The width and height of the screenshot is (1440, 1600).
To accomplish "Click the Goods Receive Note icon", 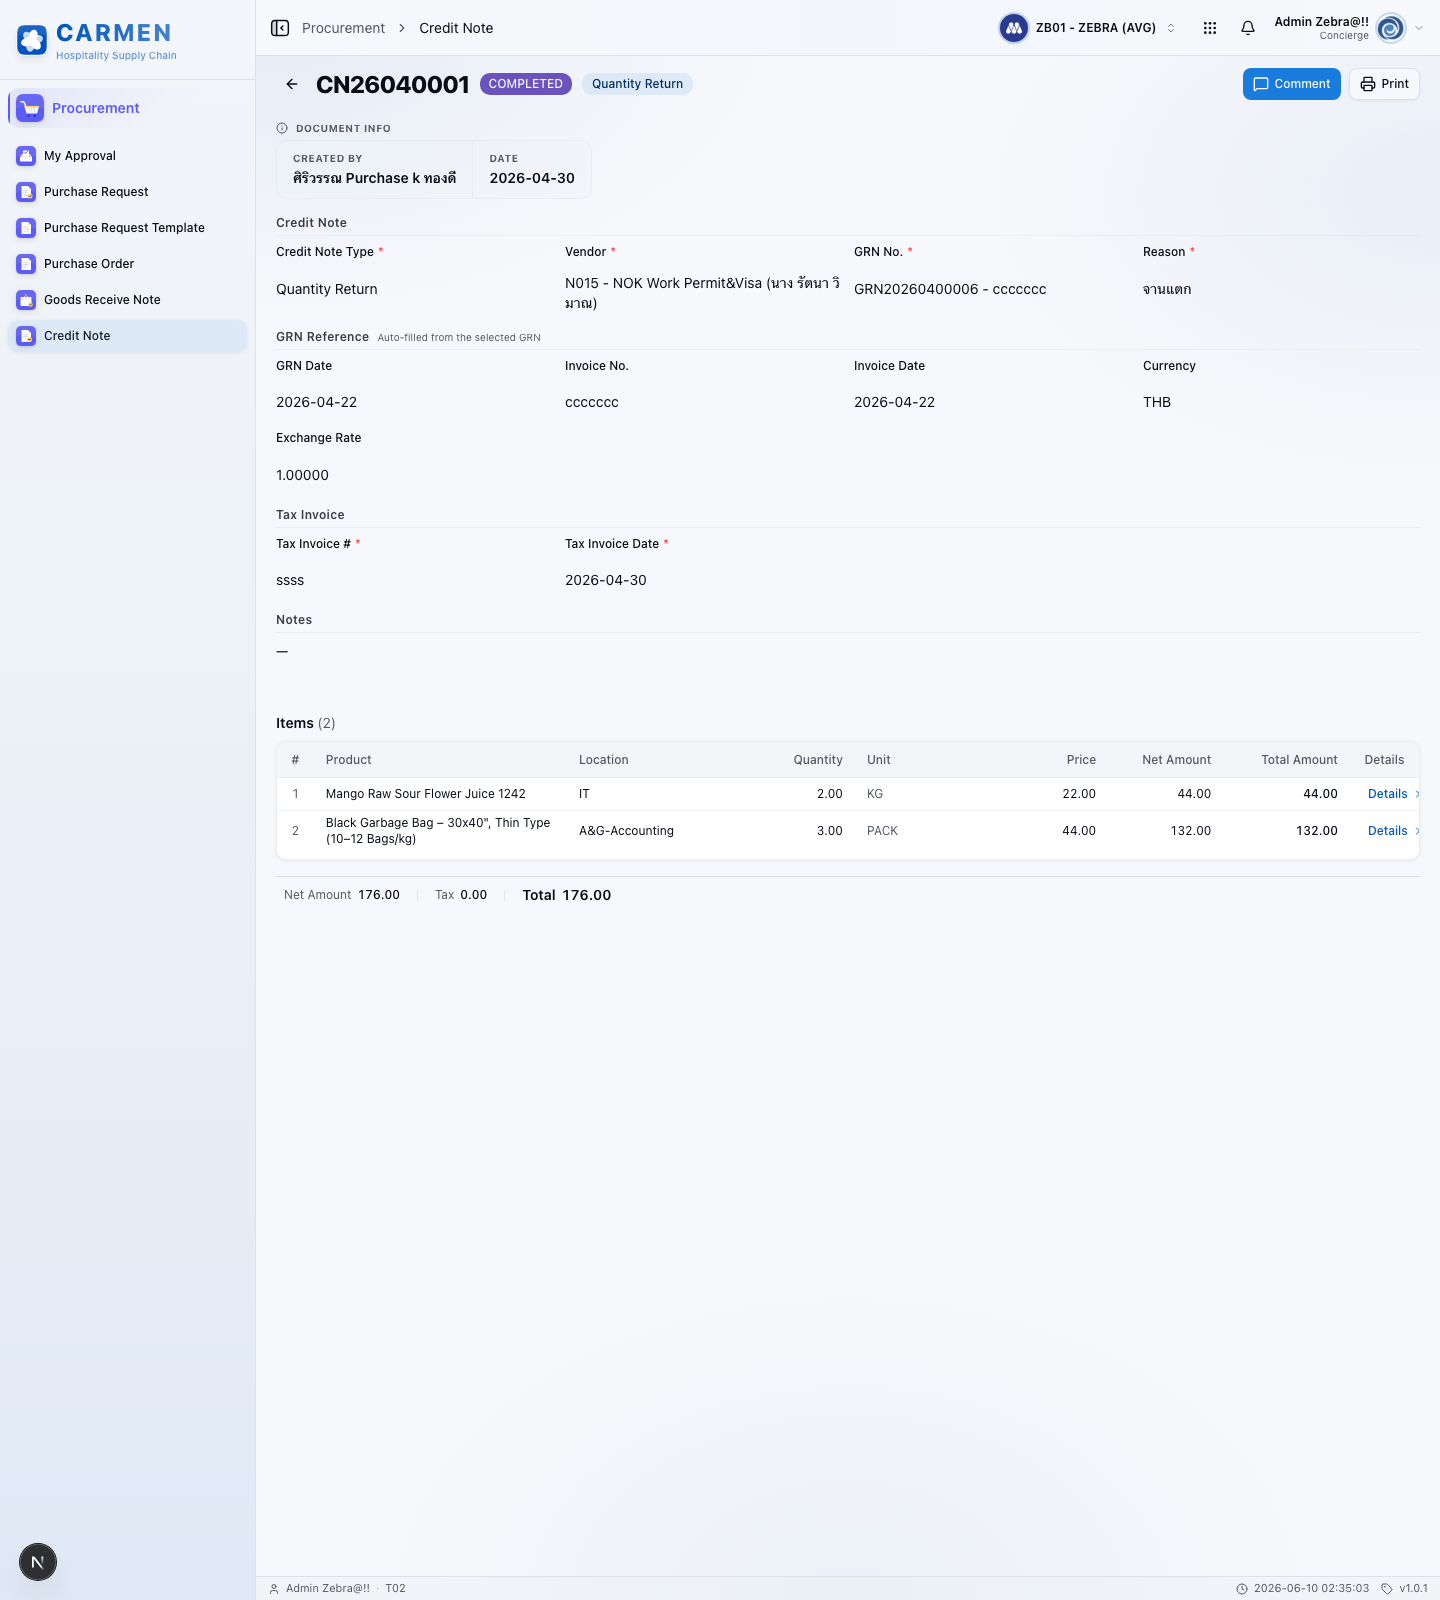I will pyautogui.click(x=26, y=300).
